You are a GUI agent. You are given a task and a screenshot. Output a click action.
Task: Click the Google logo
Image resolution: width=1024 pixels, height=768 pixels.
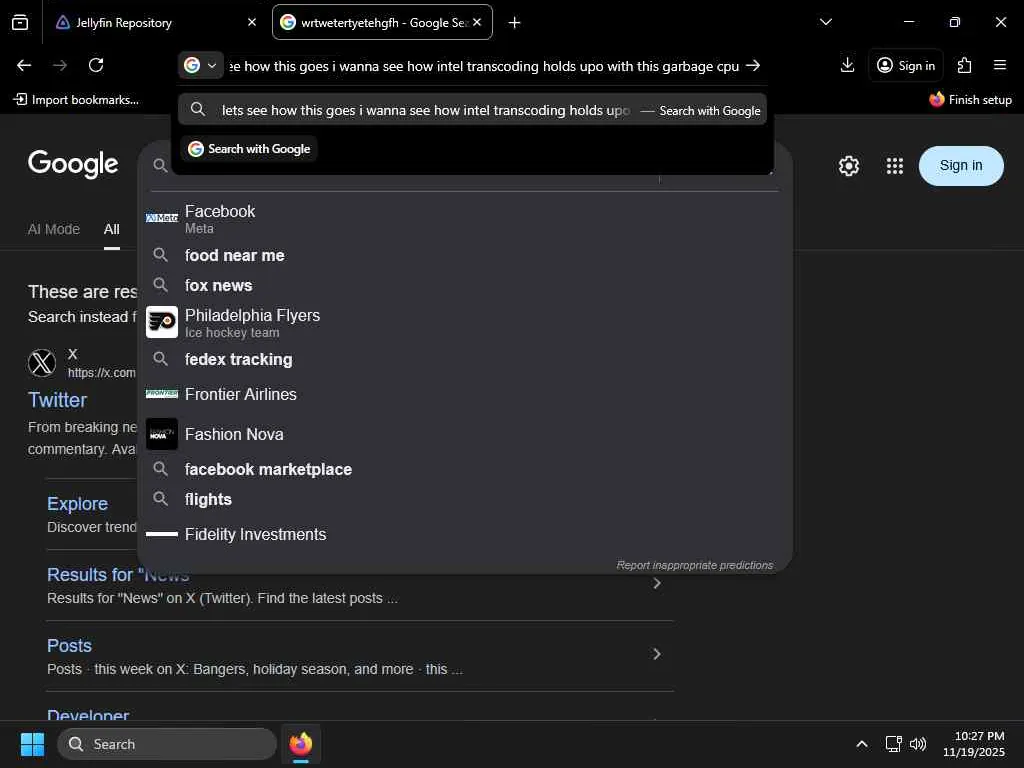73,164
